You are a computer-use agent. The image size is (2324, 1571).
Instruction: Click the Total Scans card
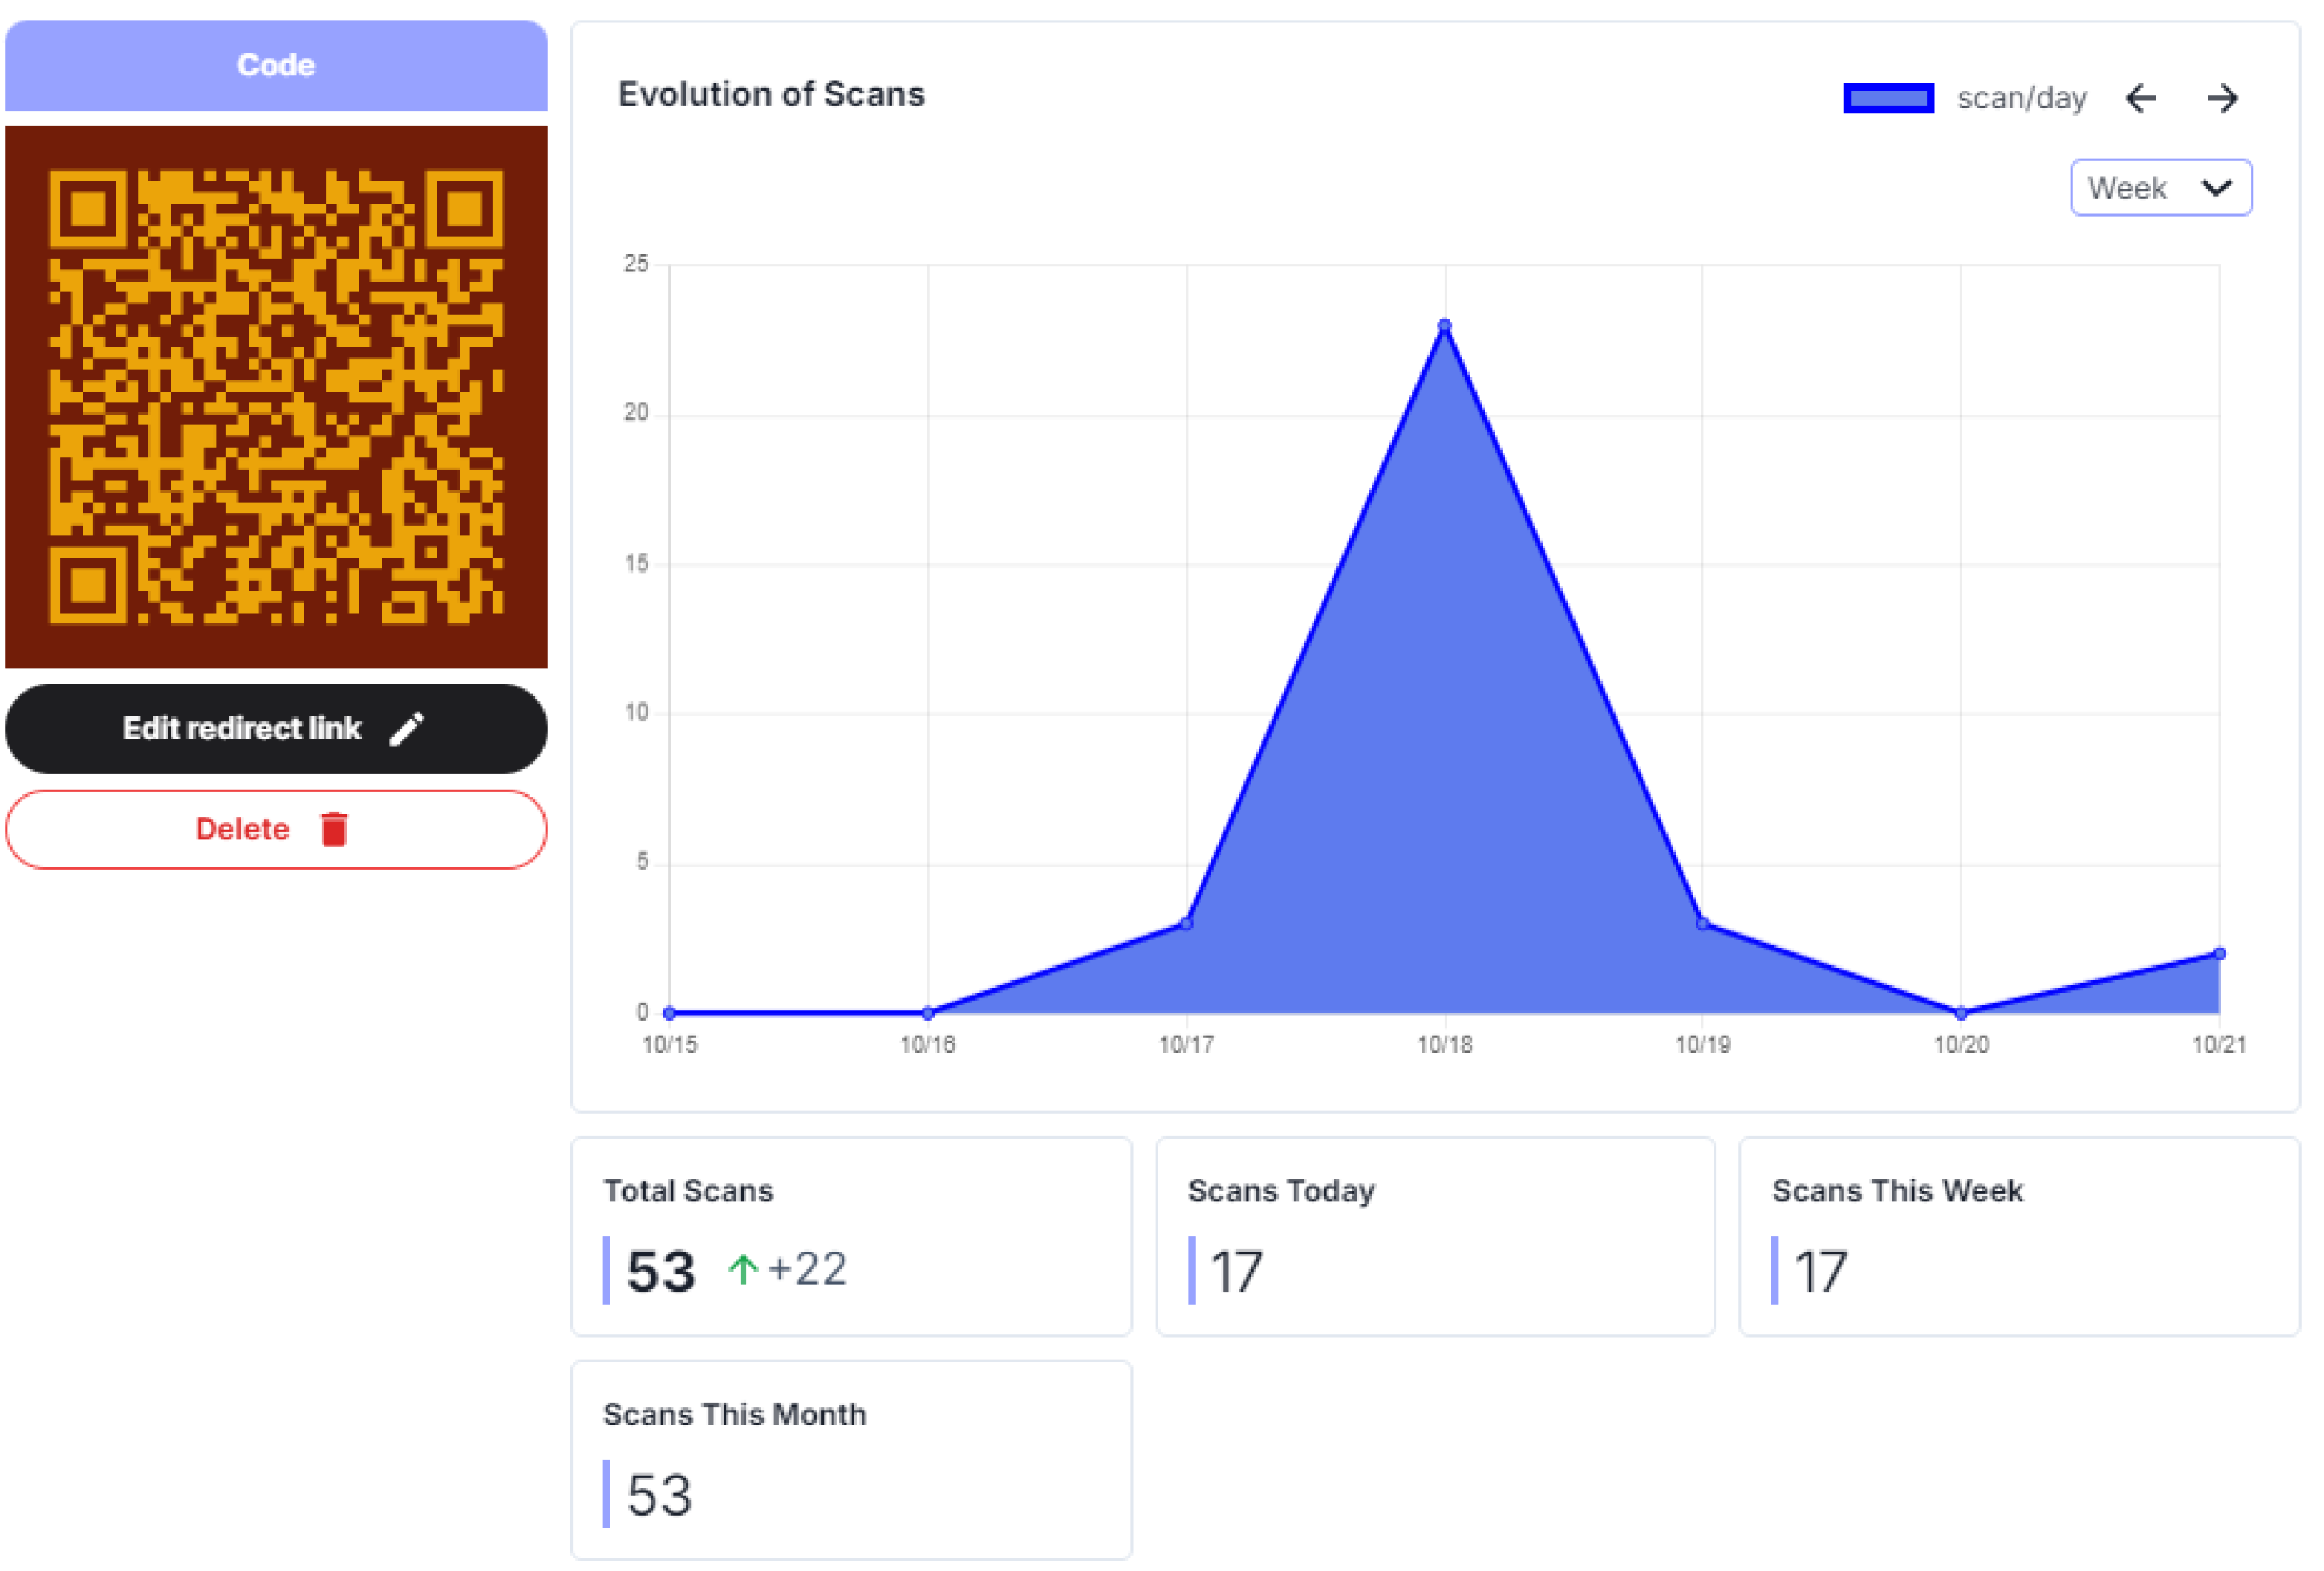(851, 1235)
